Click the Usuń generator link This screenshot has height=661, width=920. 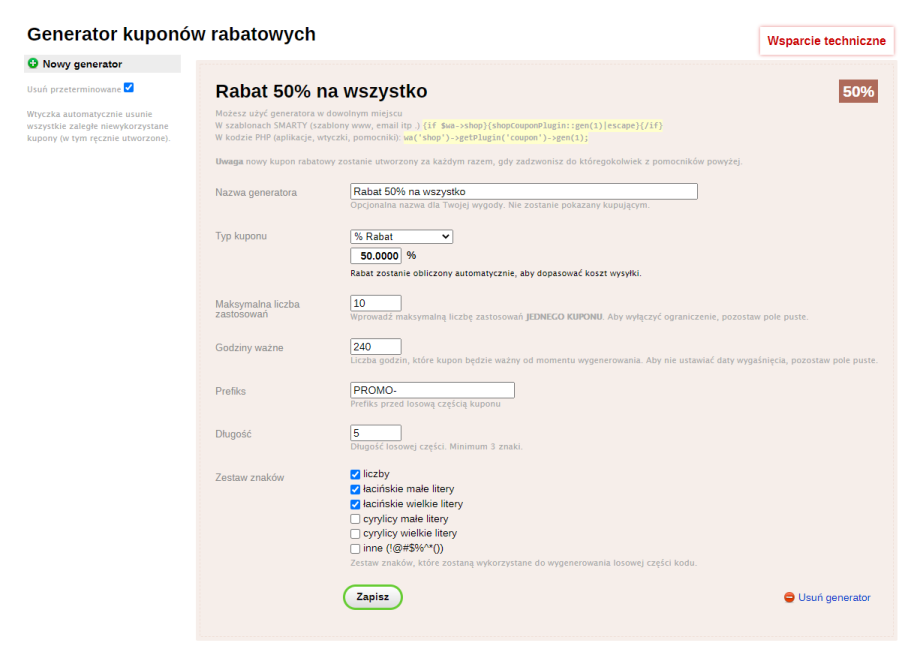click(834, 598)
